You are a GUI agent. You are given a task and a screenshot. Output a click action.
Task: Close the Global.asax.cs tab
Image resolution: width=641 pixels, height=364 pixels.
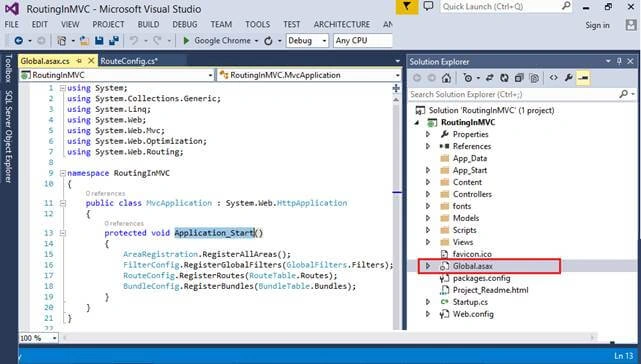pos(91,61)
